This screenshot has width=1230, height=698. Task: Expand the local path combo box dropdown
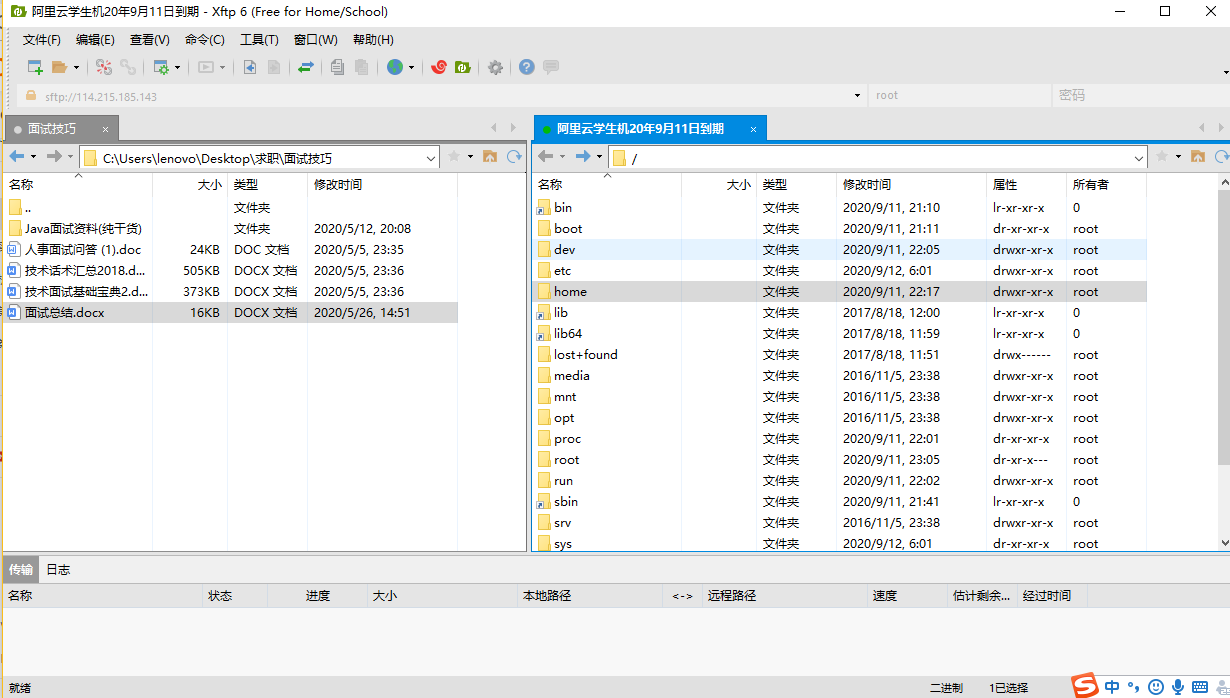(431, 158)
